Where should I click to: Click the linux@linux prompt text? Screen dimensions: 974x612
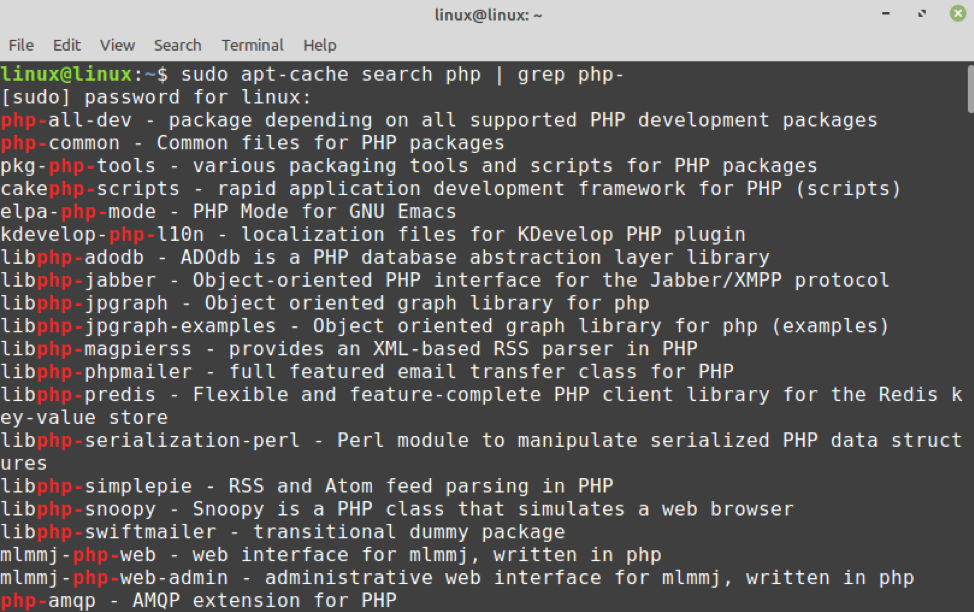point(66,75)
